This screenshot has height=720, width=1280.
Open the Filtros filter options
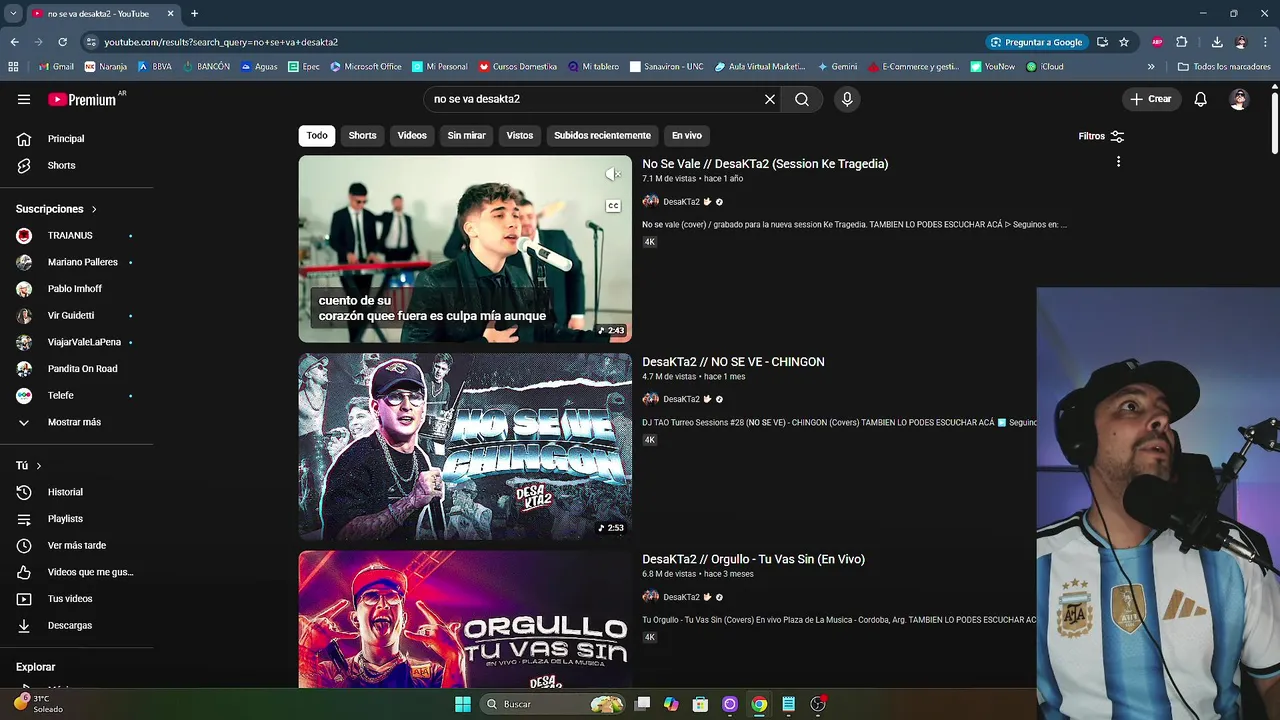[x=1101, y=136]
